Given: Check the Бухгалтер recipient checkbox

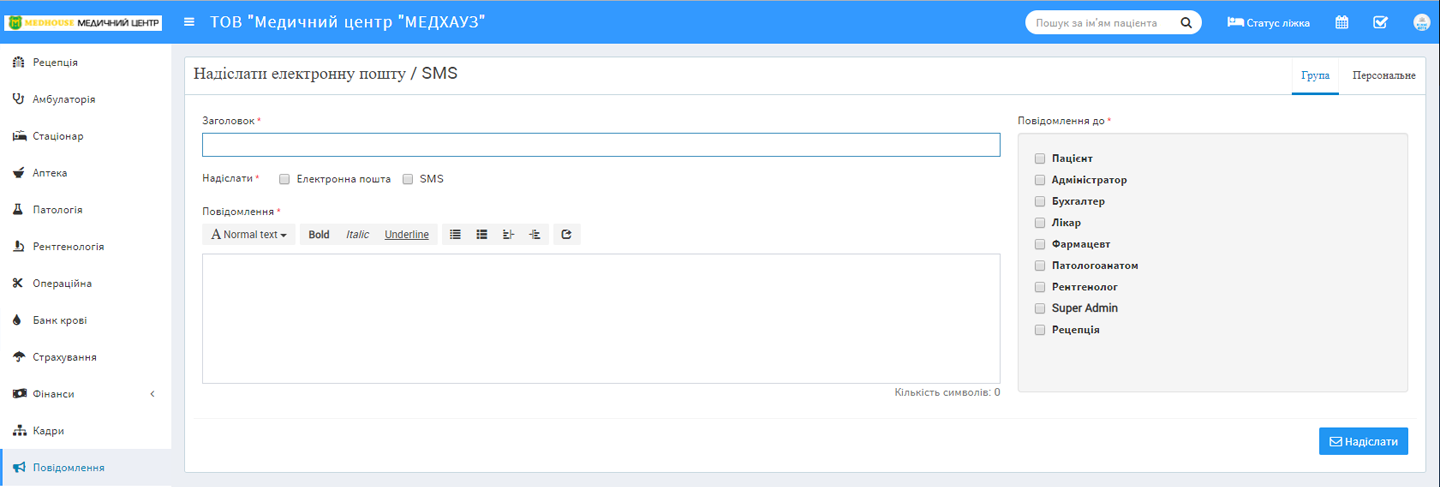Looking at the screenshot, I should coord(1040,201).
